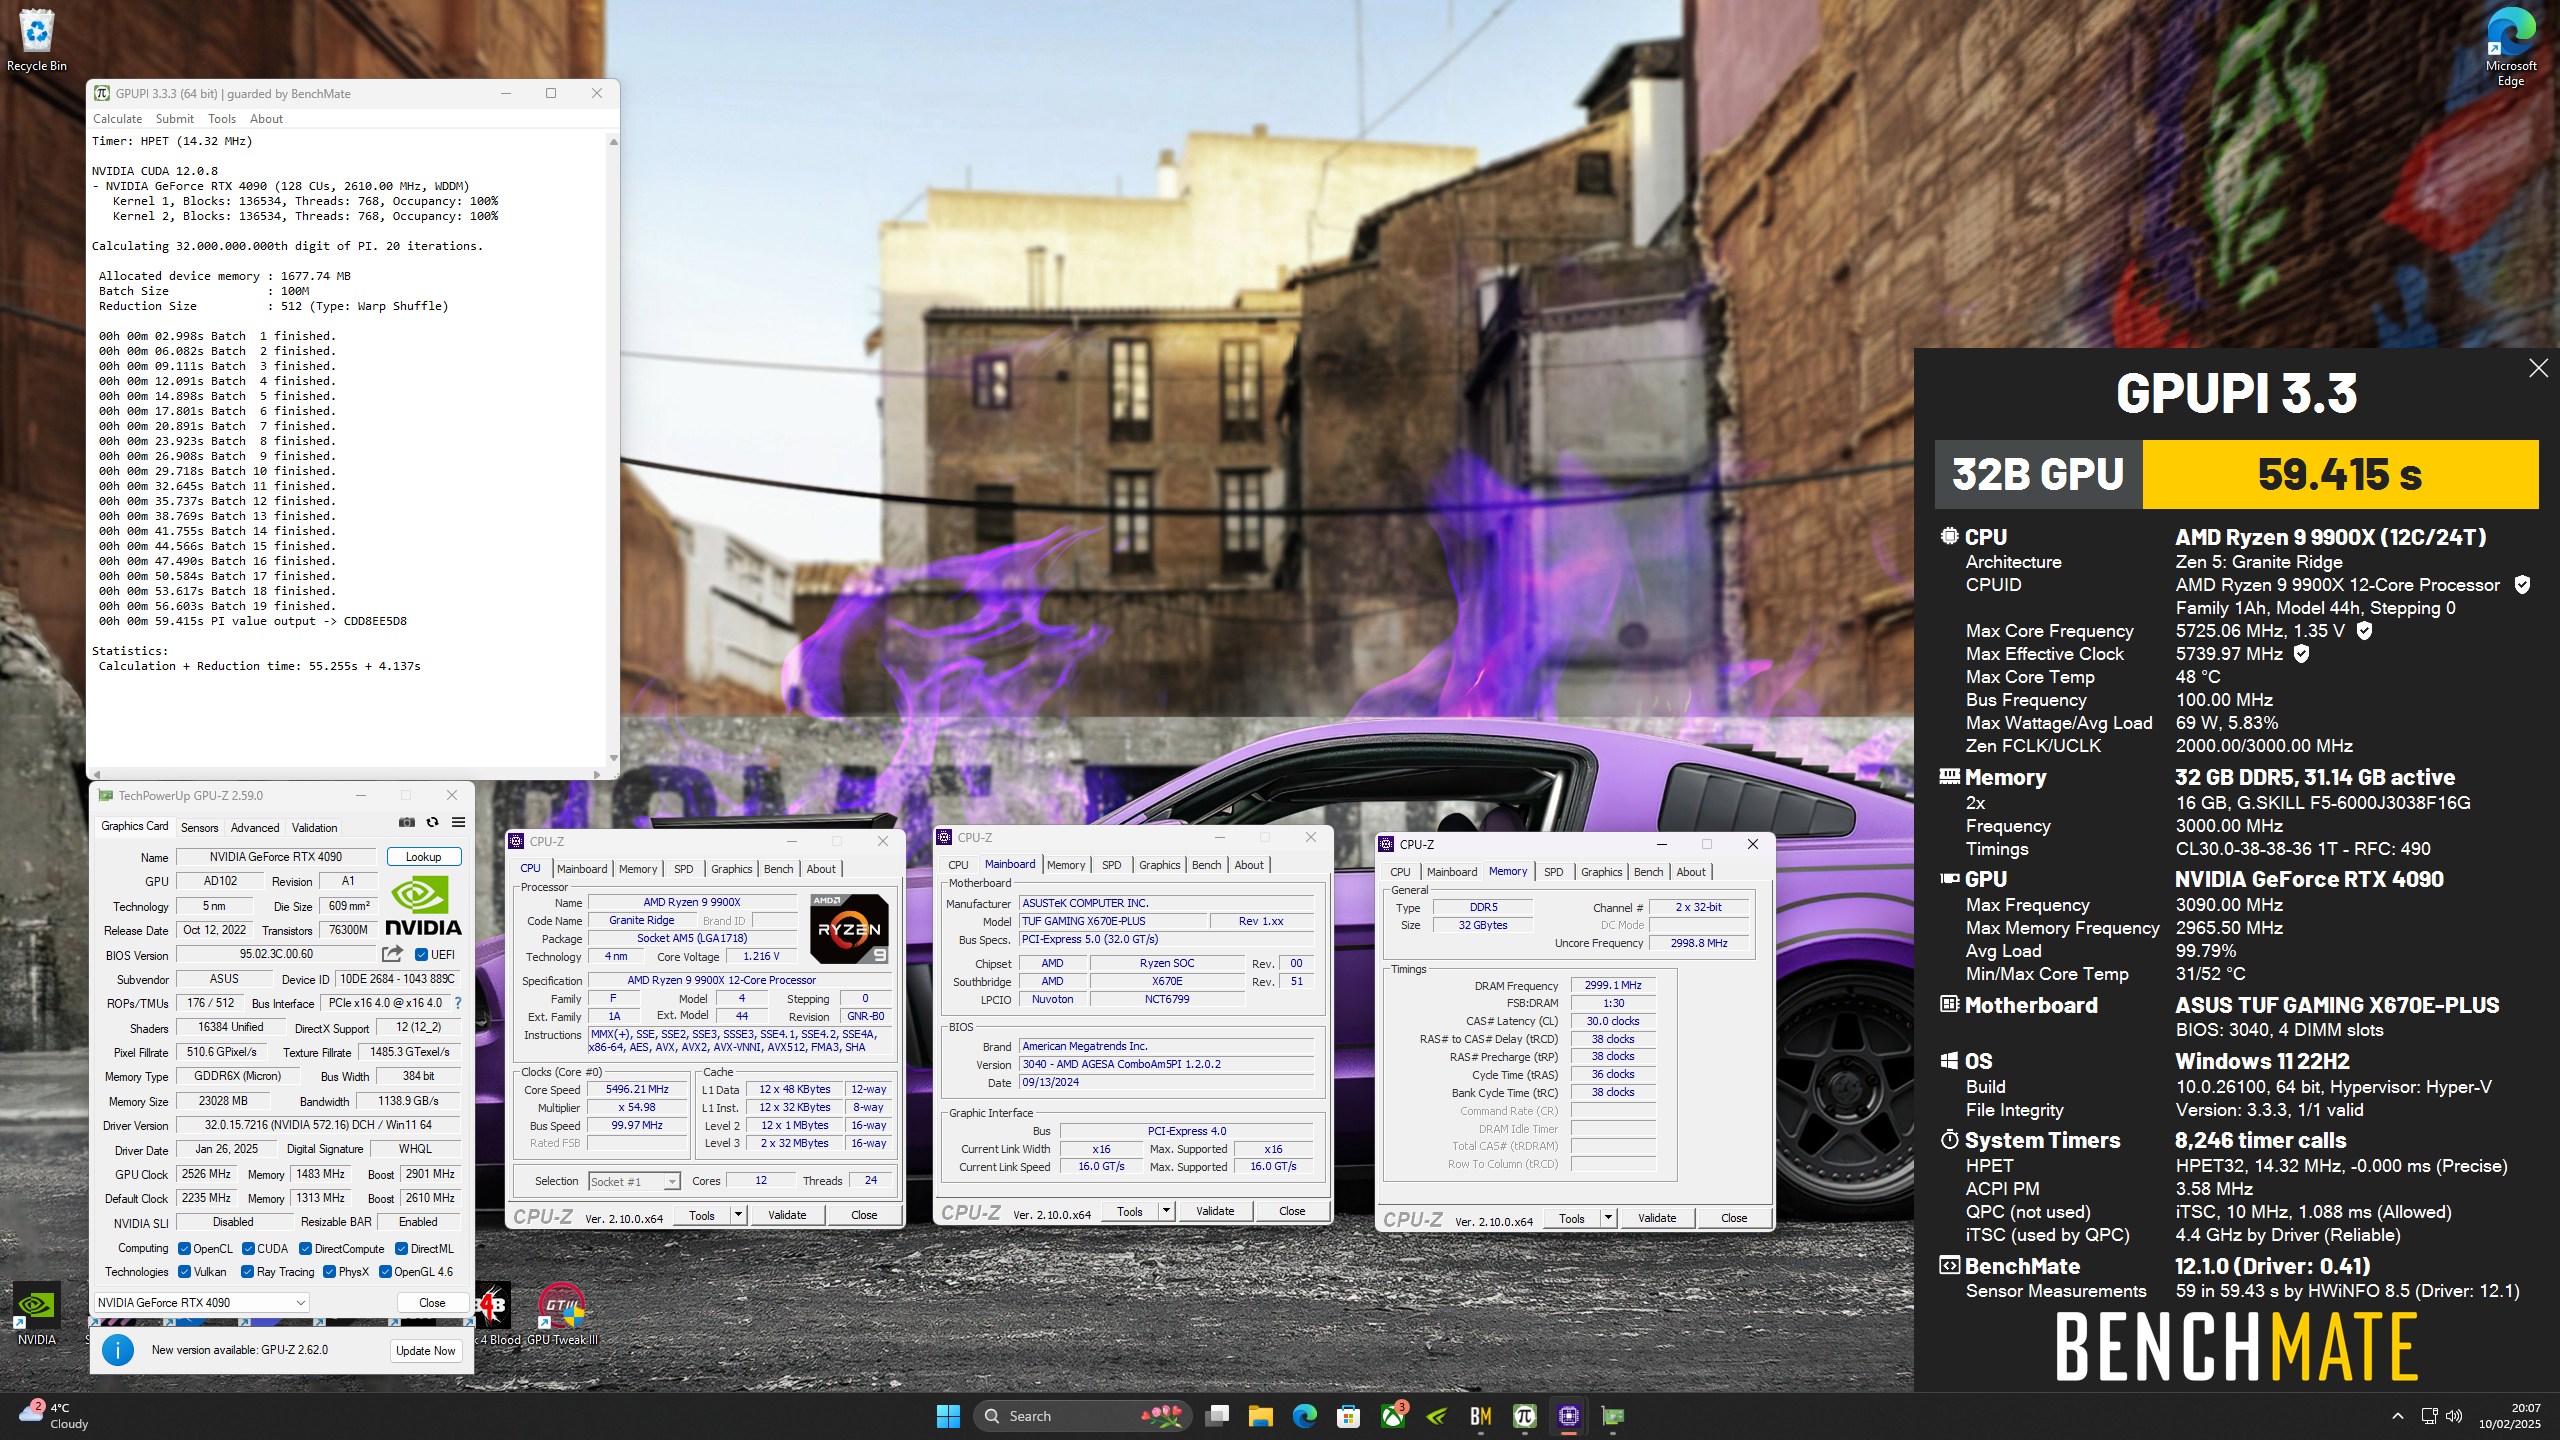Open the Microsoft Edge desktop shortcut

(x=2511, y=47)
